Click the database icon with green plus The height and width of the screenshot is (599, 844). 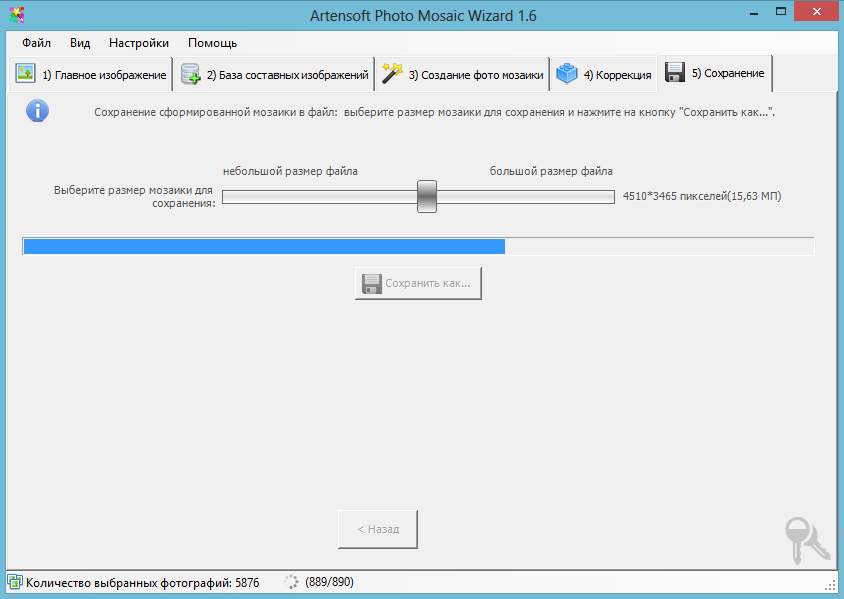click(191, 74)
